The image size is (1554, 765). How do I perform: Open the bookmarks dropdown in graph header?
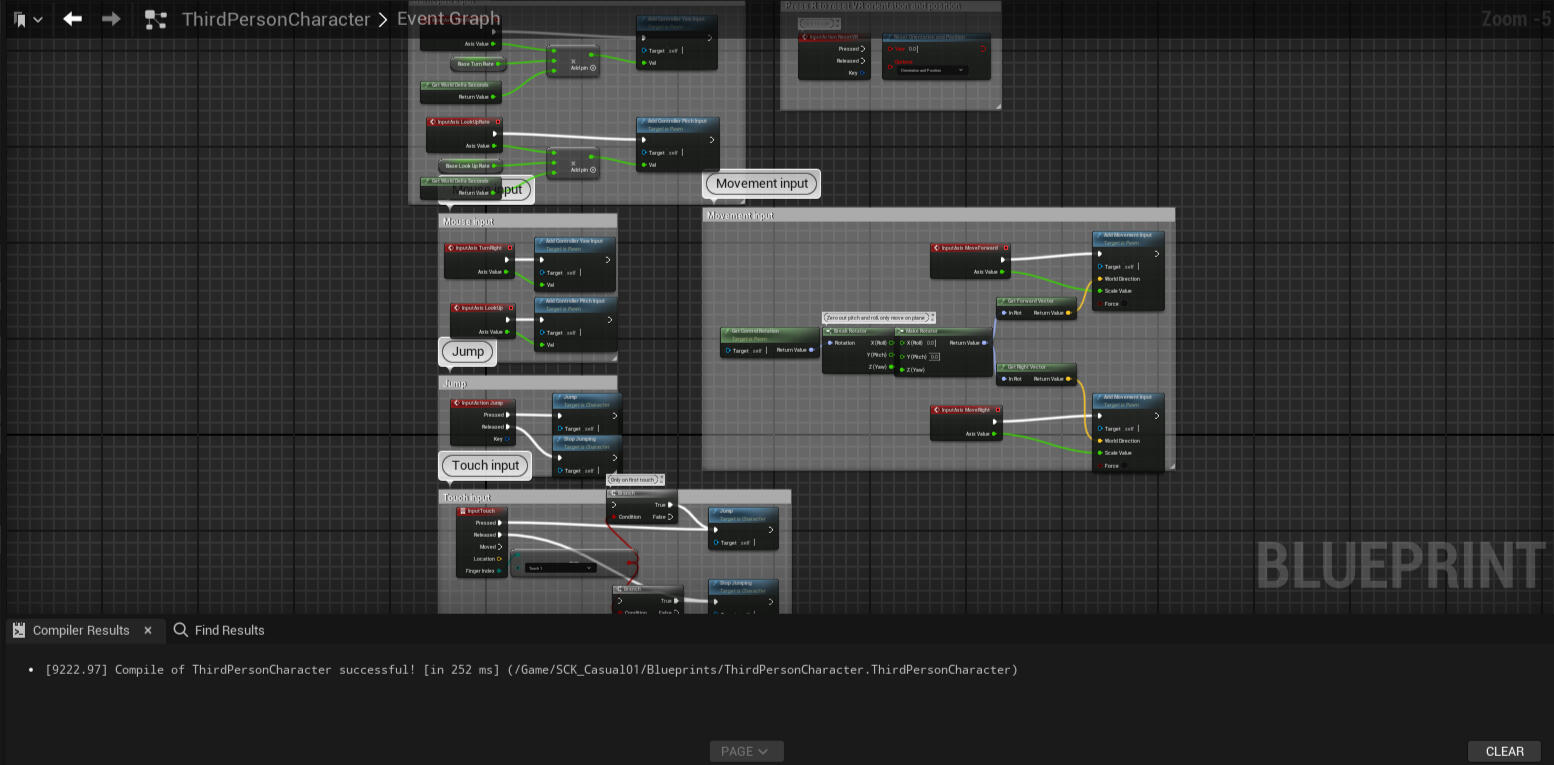click(x=27, y=19)
